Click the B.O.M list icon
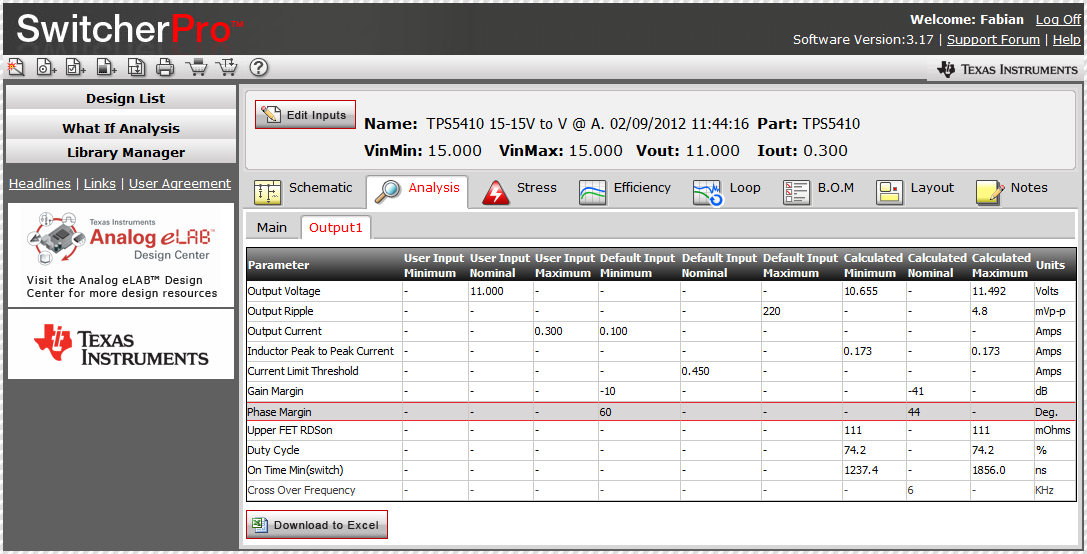The width and height of the screenshot is (1087, 554). pos(797,192)
